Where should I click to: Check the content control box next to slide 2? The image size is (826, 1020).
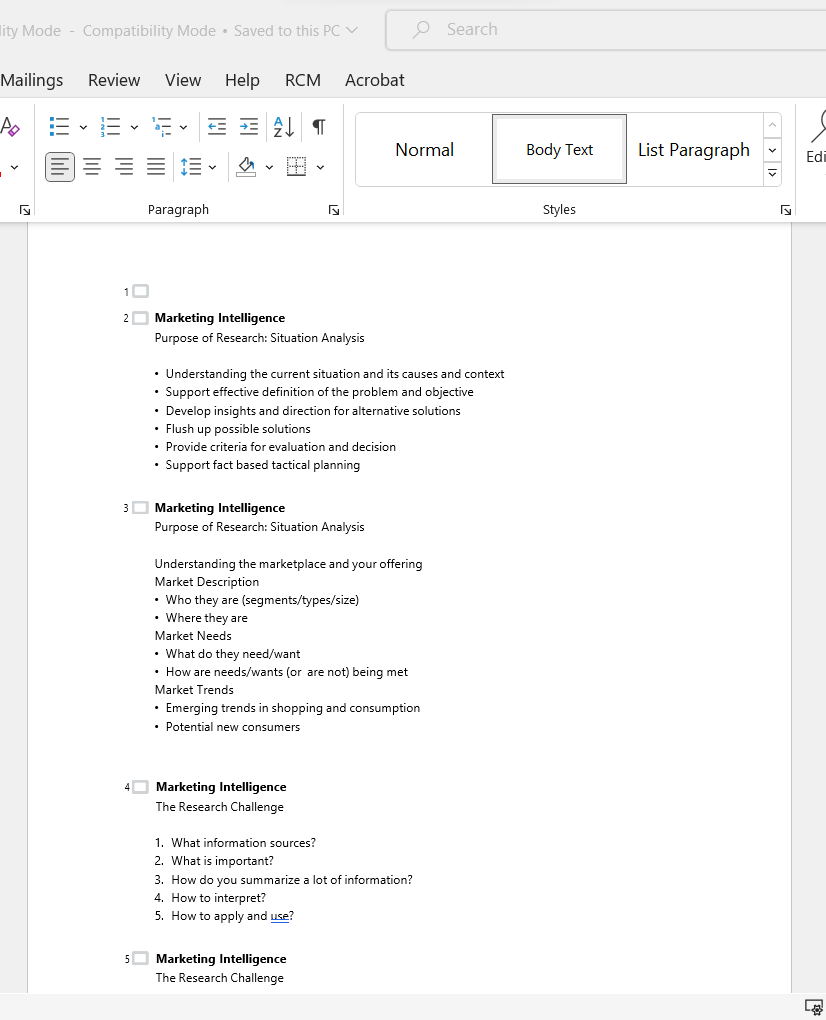coord(140,317)
